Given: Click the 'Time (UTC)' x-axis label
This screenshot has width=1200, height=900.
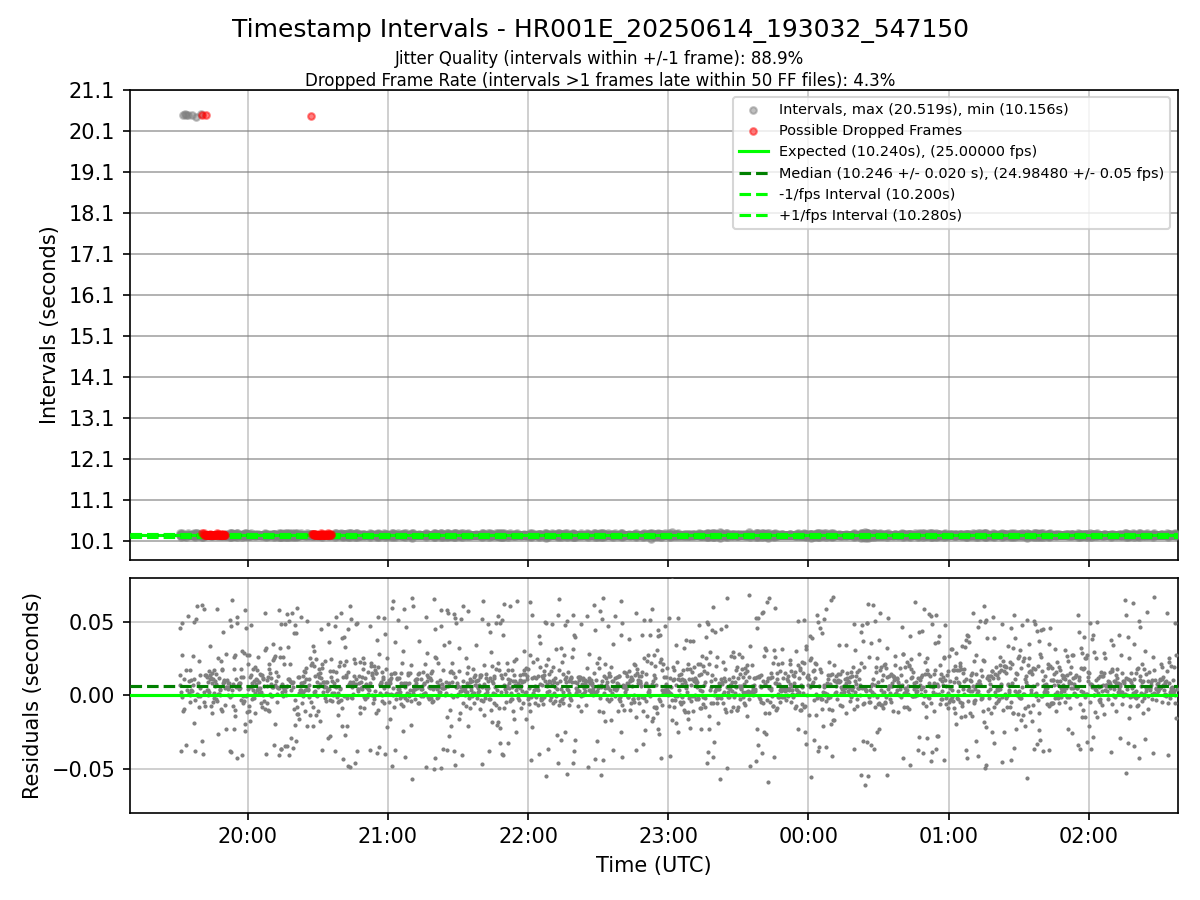Looking at the screenshot, I should [x=653, y=865].
